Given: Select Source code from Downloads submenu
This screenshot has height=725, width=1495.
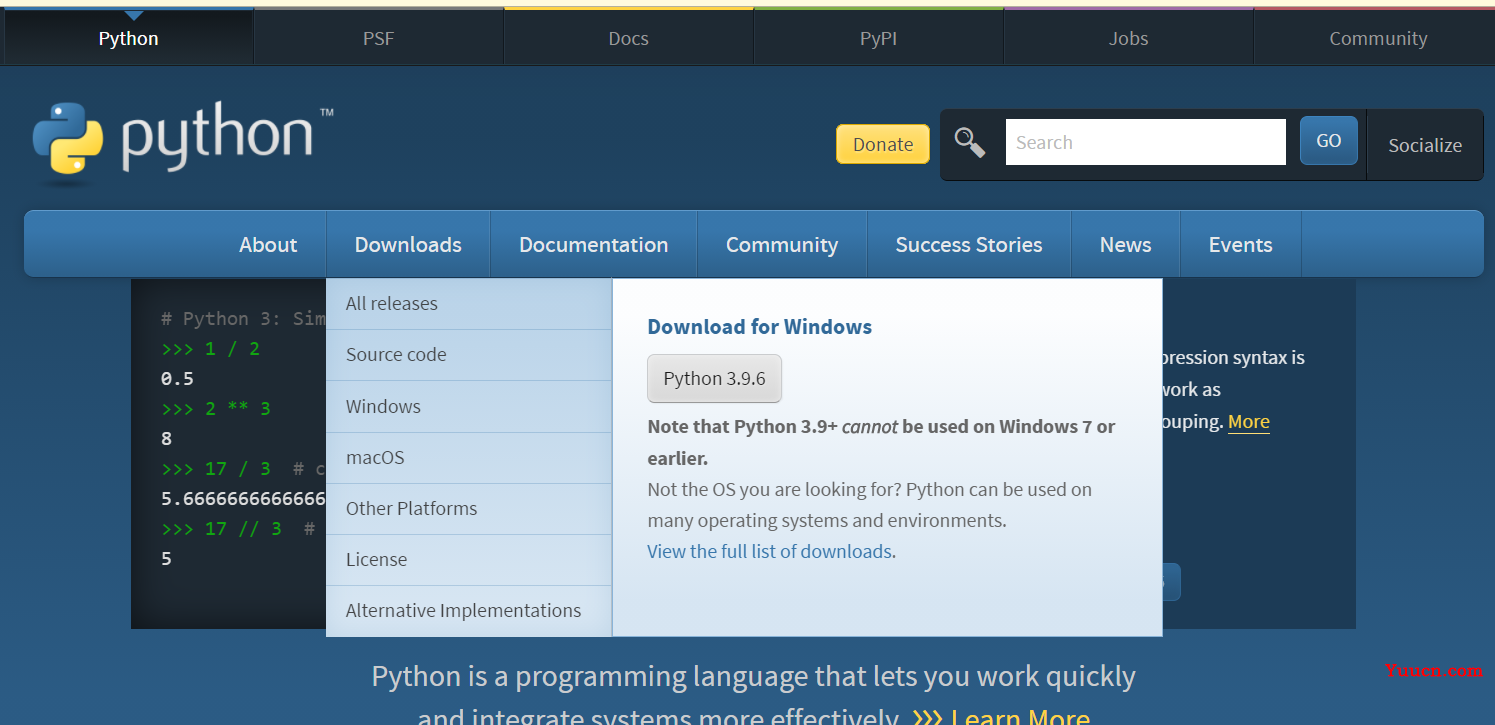Looking at the screenshot, I should (x=469, y=355).
